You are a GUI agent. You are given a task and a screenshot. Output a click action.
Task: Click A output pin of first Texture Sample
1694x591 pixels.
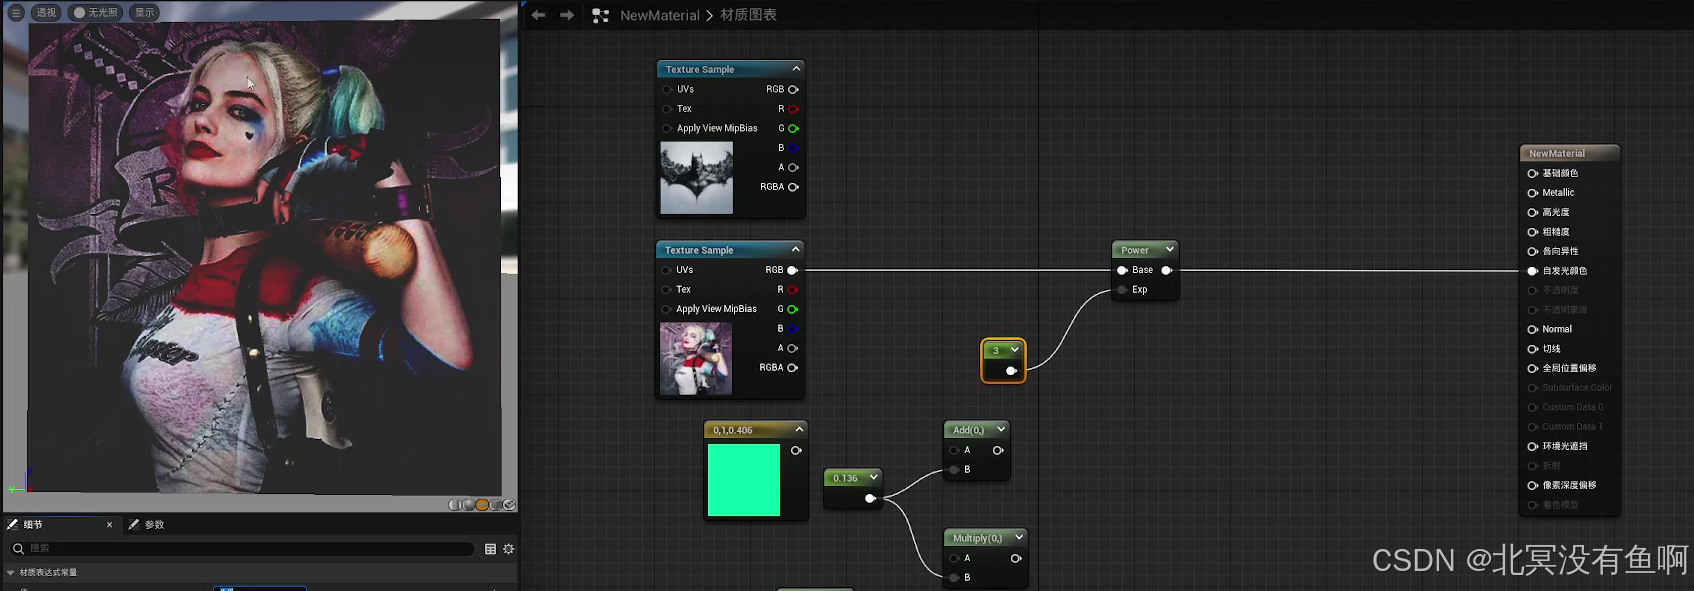coord(793,167)
